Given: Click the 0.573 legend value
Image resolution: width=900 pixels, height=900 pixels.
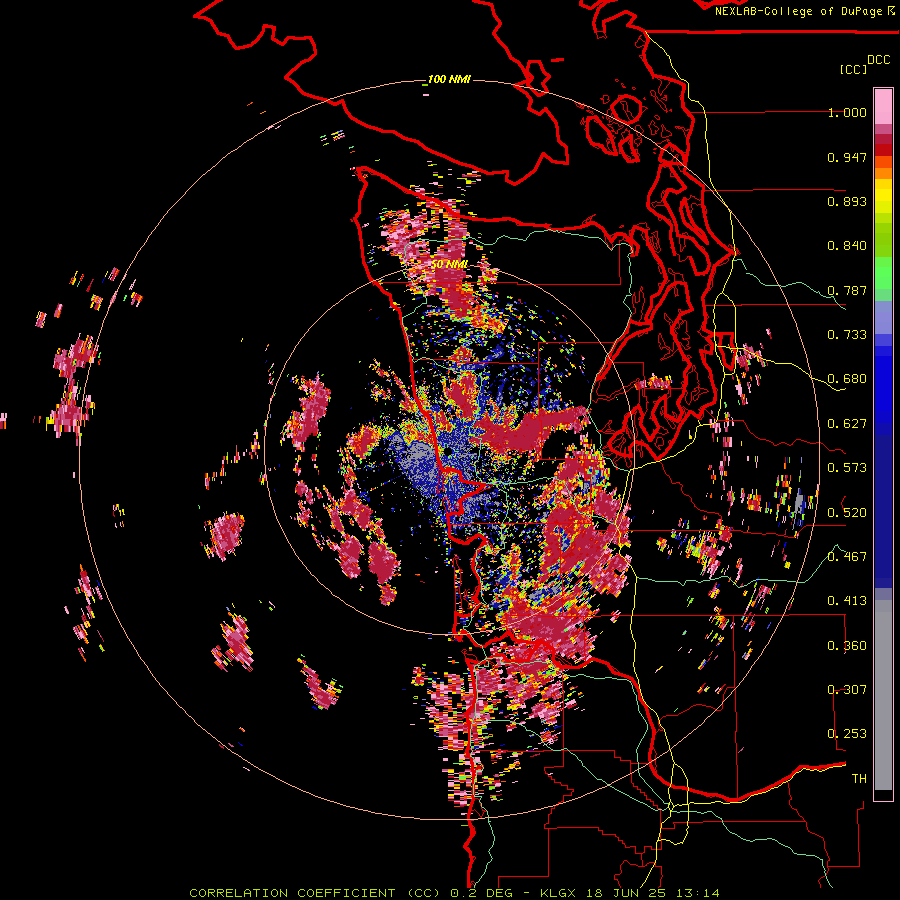Looking at the screenshot, I should (x=847, y=468).
